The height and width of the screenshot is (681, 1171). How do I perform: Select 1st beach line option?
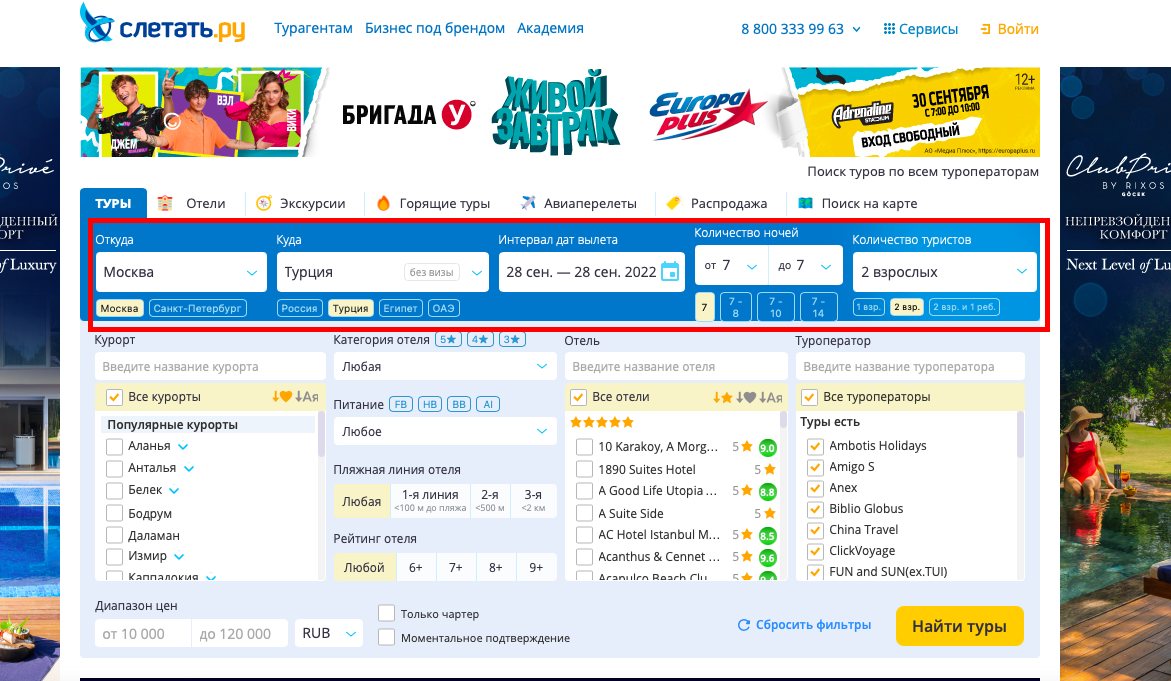(430, 500)
